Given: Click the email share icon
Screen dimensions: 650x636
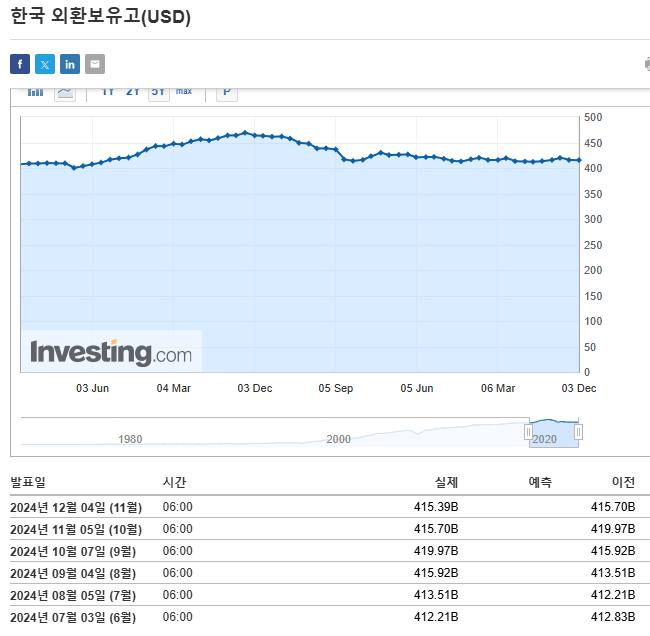Looking at the screenshot, I should pos(95,65).
